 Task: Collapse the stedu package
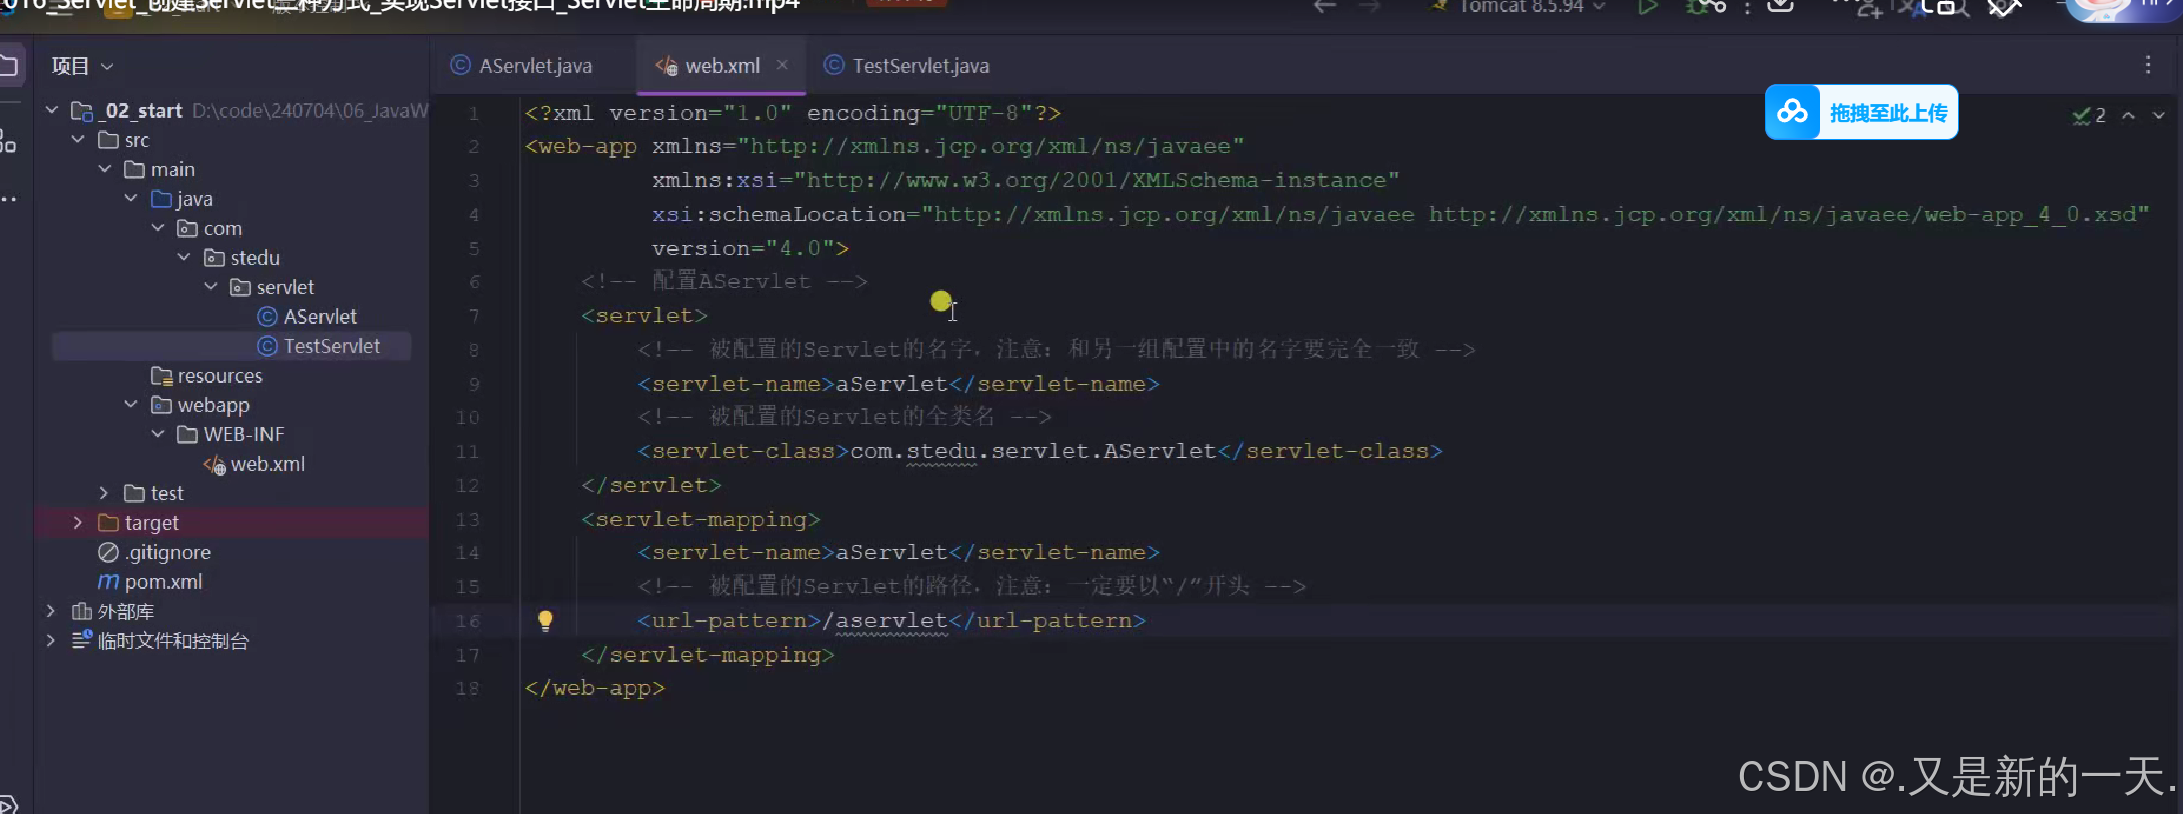coord(184,257)
